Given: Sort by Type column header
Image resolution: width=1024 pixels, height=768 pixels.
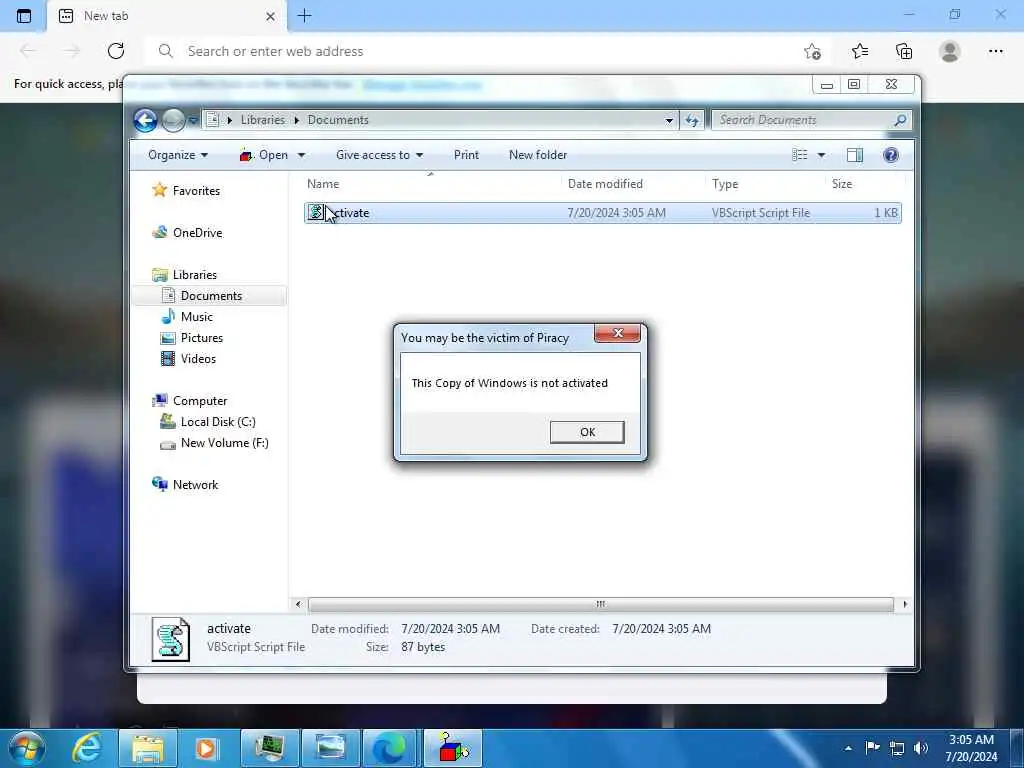Looking at the screenshot, I should coord(725,184).
